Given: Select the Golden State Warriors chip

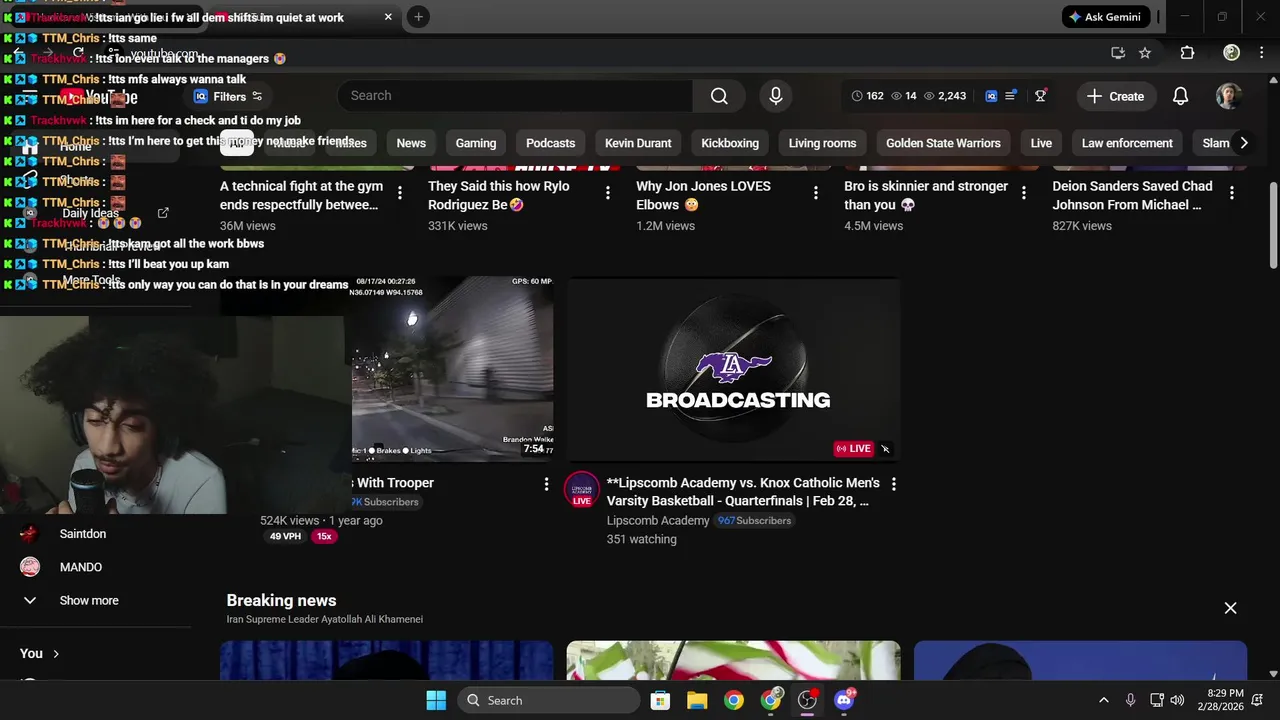Looking at the screenshot, I should (943, 143).
